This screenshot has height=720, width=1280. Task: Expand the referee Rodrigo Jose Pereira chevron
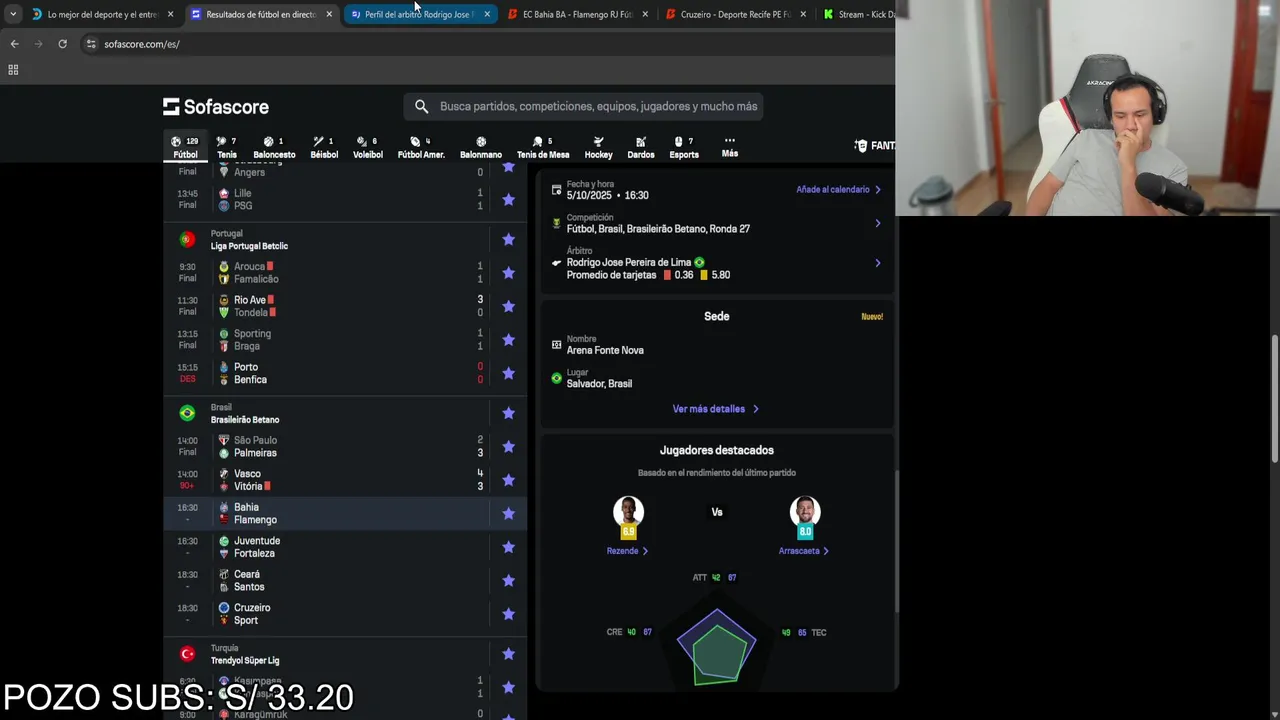pyautogui.click(x=877, y=263)
